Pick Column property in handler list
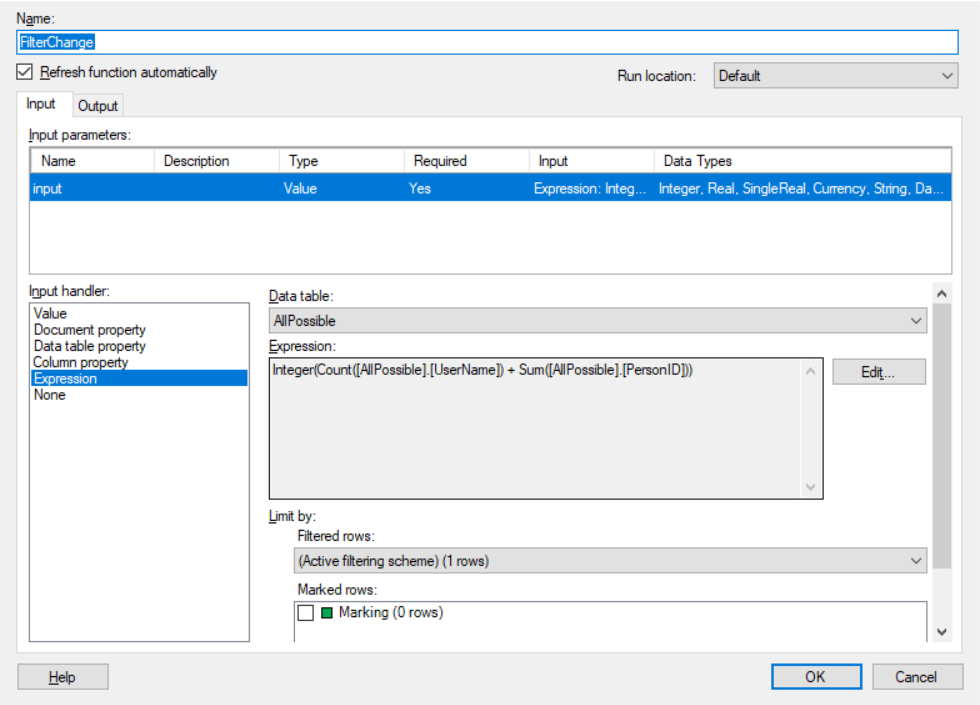Screen dimensions: 980x705 (x=81, y=362)
